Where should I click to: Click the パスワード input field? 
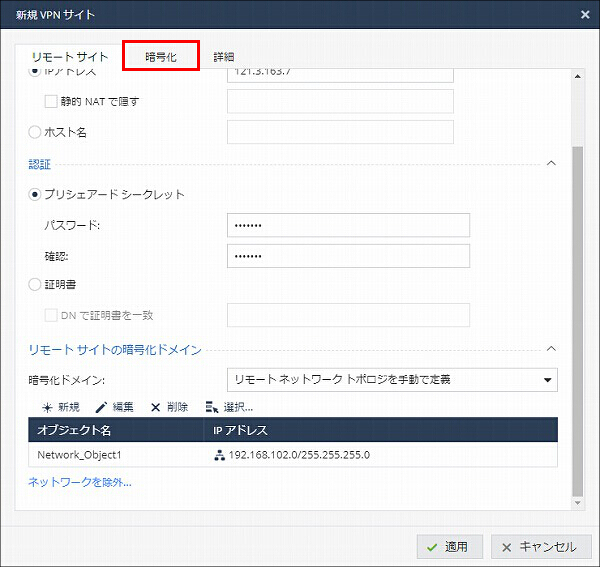(348, 225)
